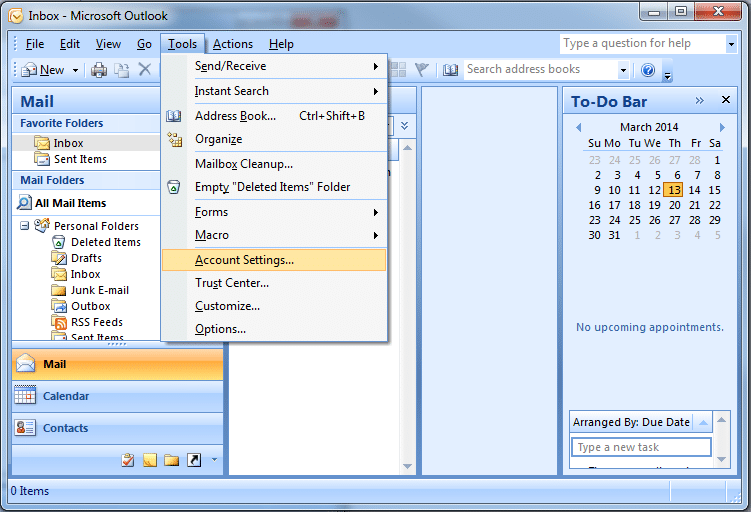Expand the double-chevron query builder arrow
The image size is (751, 512).
405,125
